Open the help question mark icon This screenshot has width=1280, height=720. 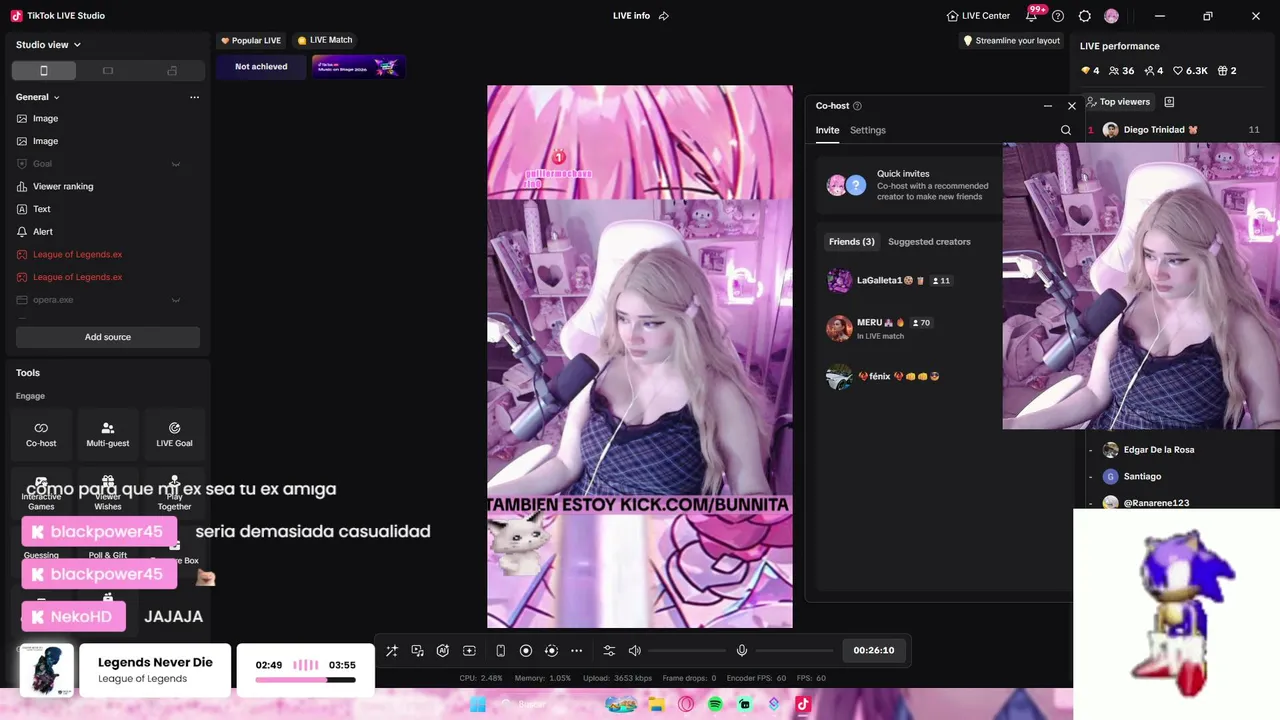(x=1058, y=16)
